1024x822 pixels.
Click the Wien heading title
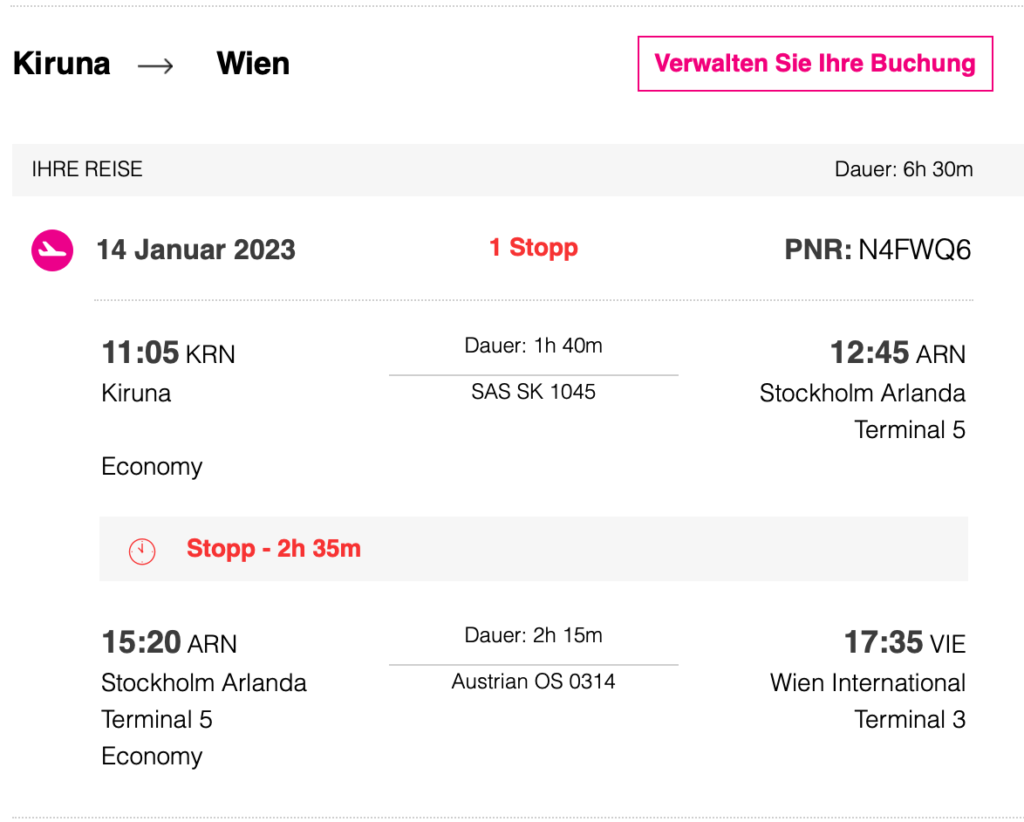pos(253,64)
